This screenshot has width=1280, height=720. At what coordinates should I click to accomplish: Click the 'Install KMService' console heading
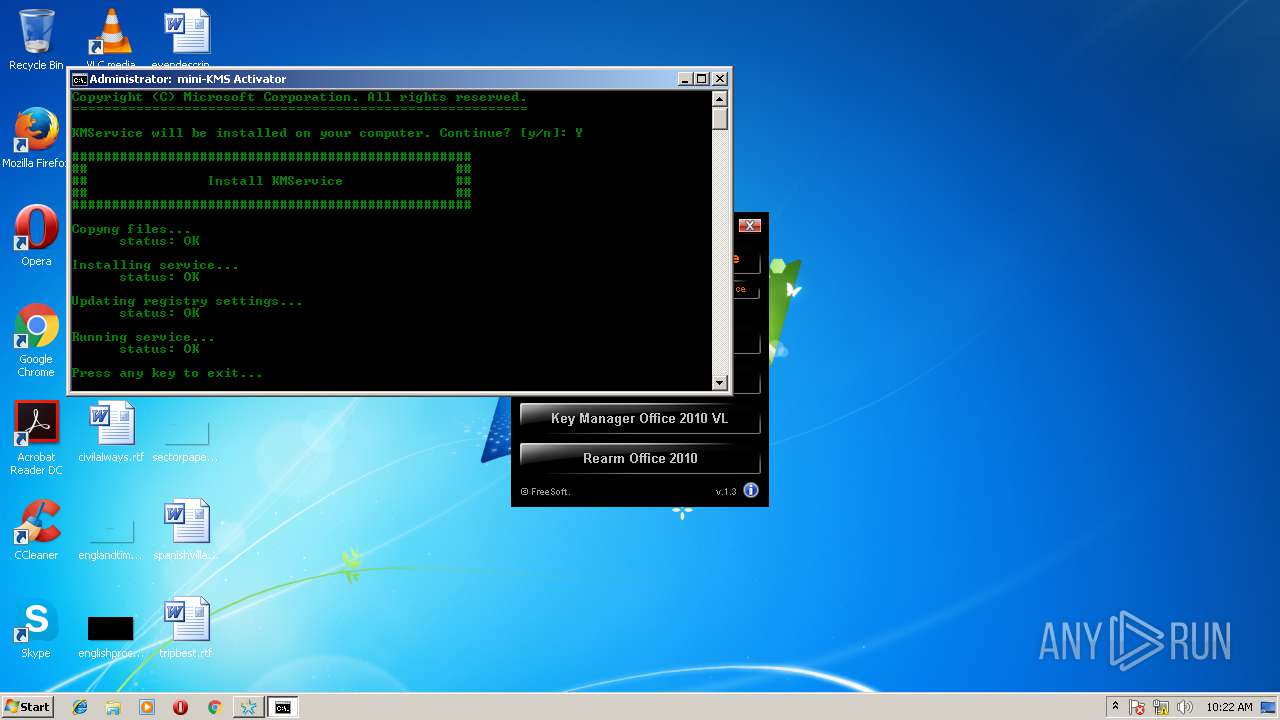[275, 181]
